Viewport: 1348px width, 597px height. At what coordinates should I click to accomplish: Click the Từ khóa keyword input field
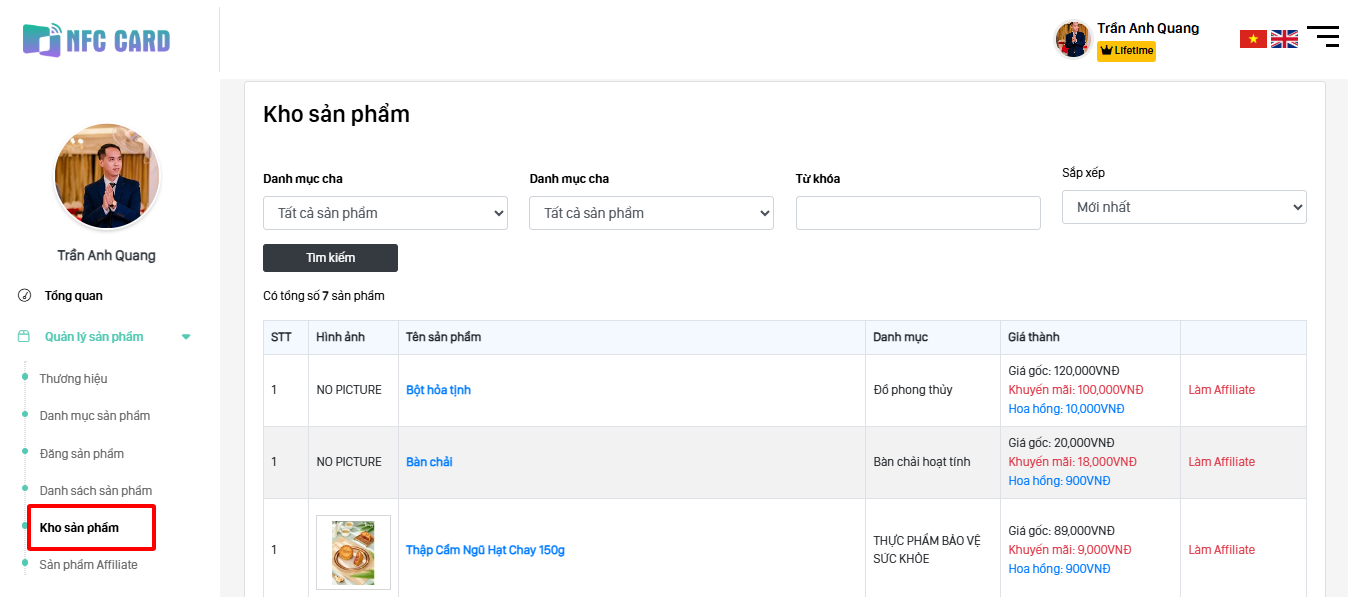tap(918, 213)
